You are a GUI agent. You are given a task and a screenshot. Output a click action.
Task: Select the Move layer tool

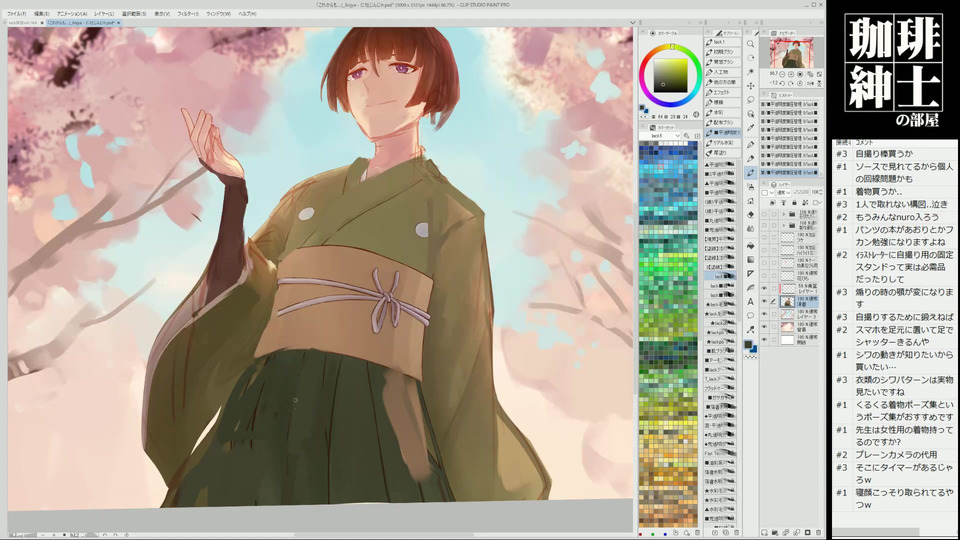click(751, 86)
